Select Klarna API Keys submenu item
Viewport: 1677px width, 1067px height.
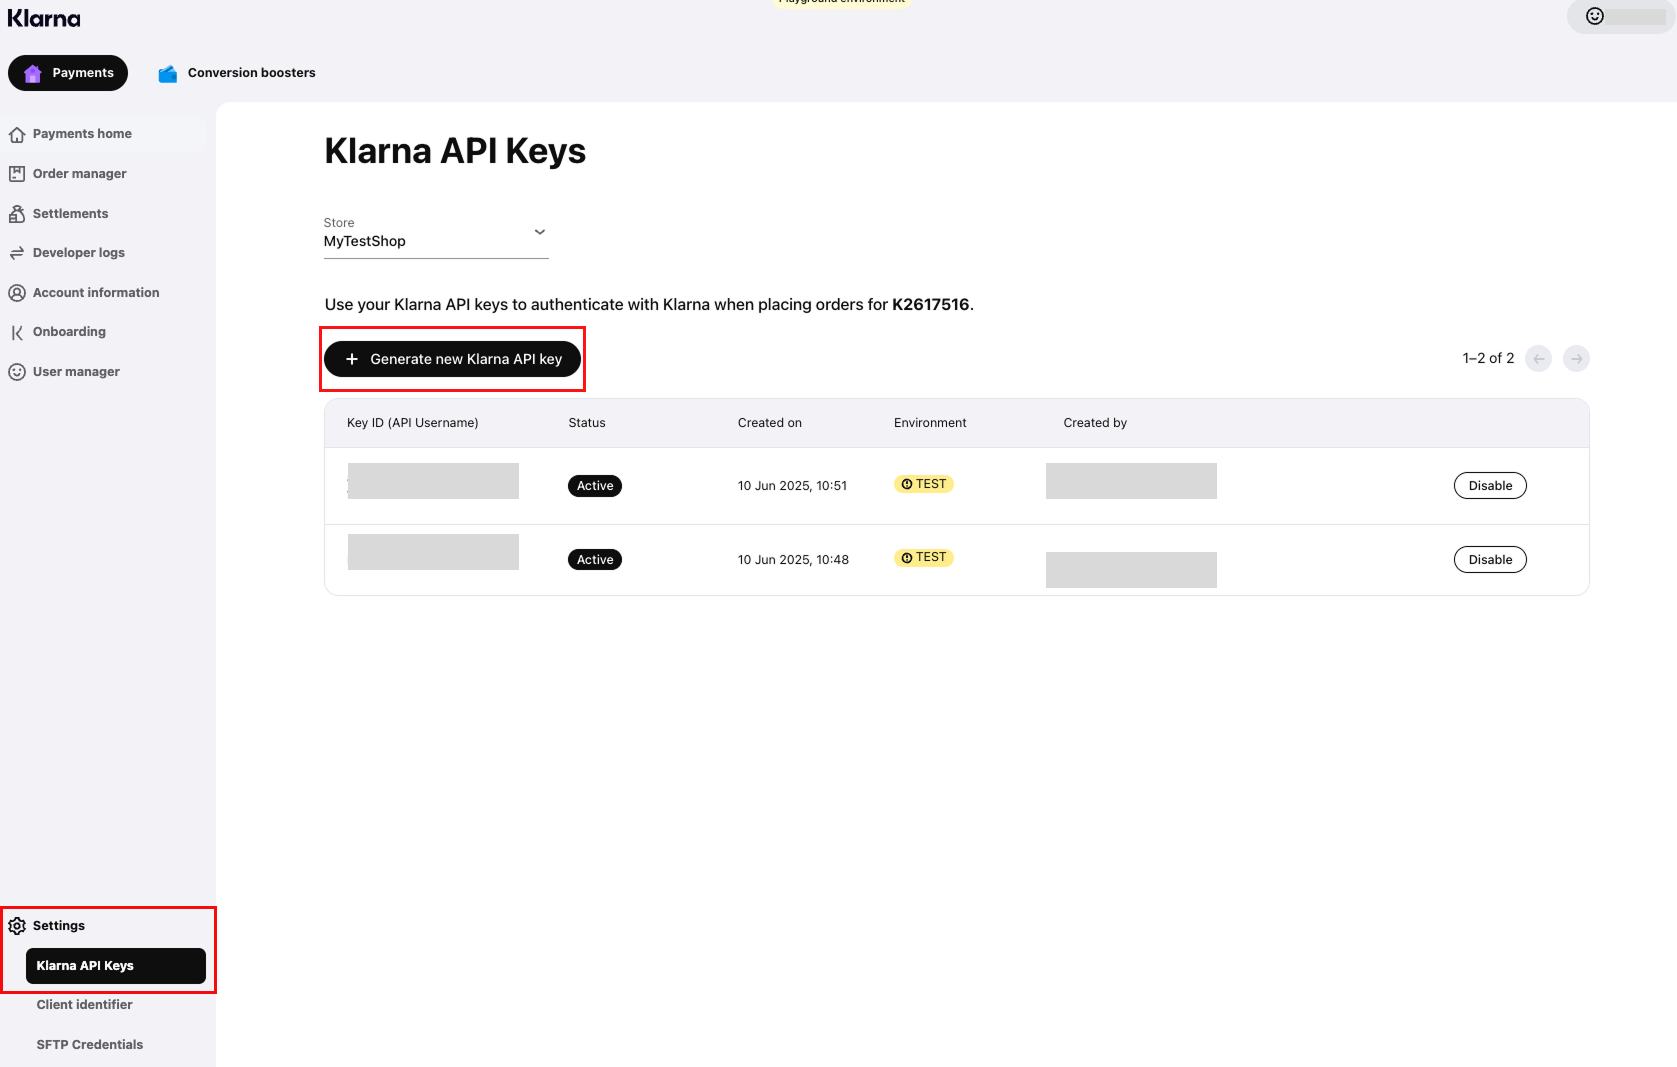pyautogui.click(x=116, y=966)
